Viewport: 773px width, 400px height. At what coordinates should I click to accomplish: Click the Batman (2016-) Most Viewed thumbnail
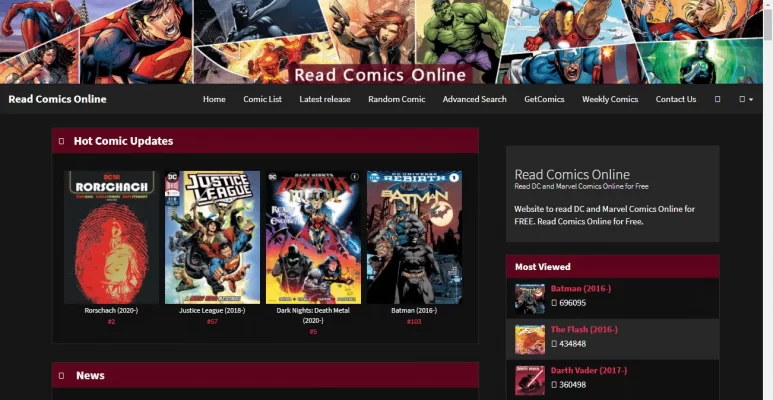coord(529,297)
